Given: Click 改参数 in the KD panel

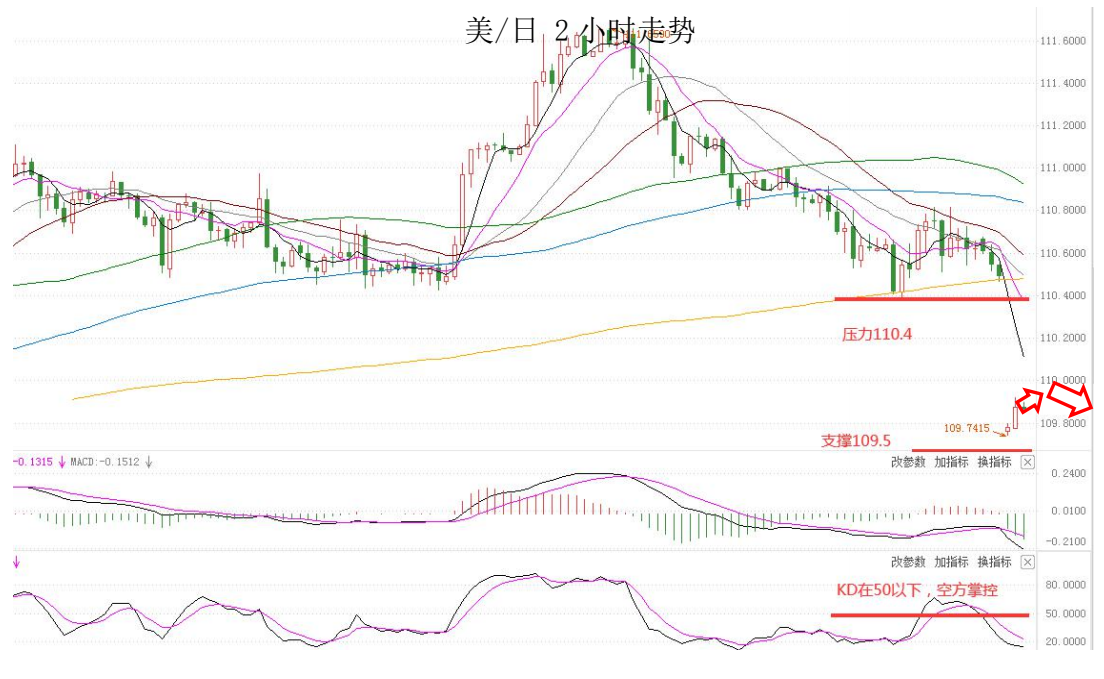Looking at the screenshot, I should (x=908, y=561).
